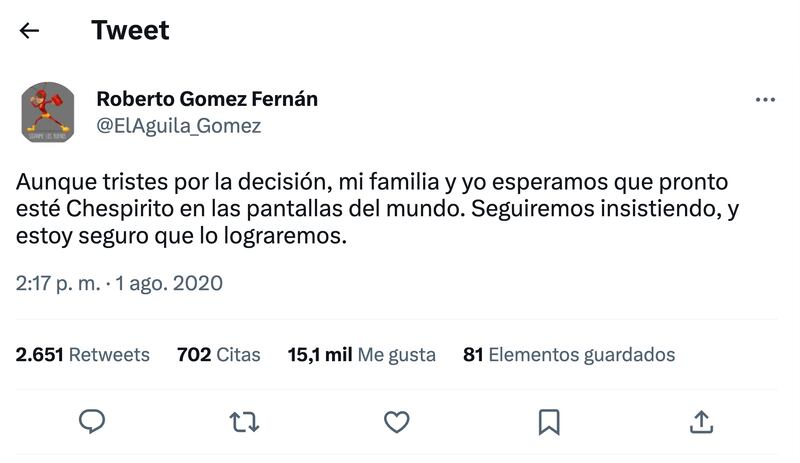See the 15,1 mil Me gusta list
Image resolution: width=800 pixels, height=463 pixels.
pyautogui.click(x=361, y=354)
